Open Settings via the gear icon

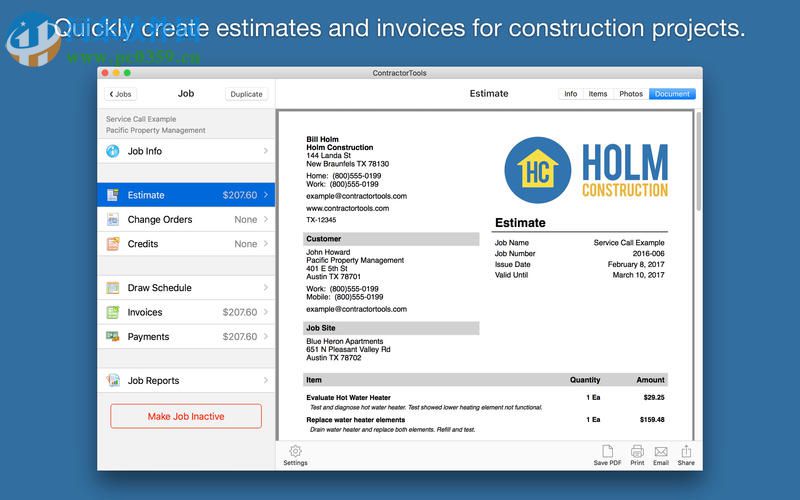(295, 451)
